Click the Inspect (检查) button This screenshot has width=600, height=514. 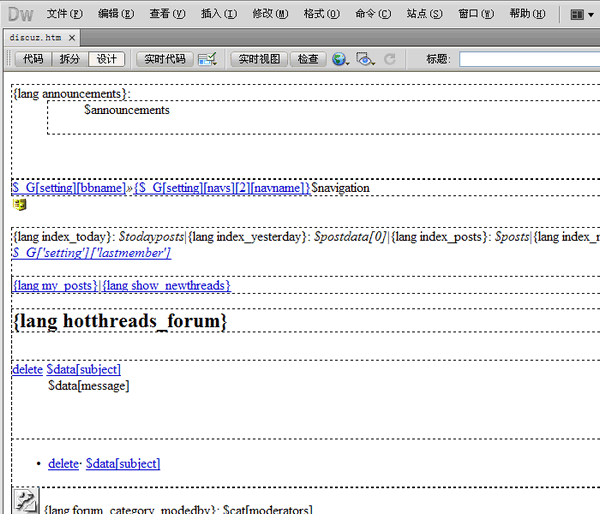click(x=309, y=59)
